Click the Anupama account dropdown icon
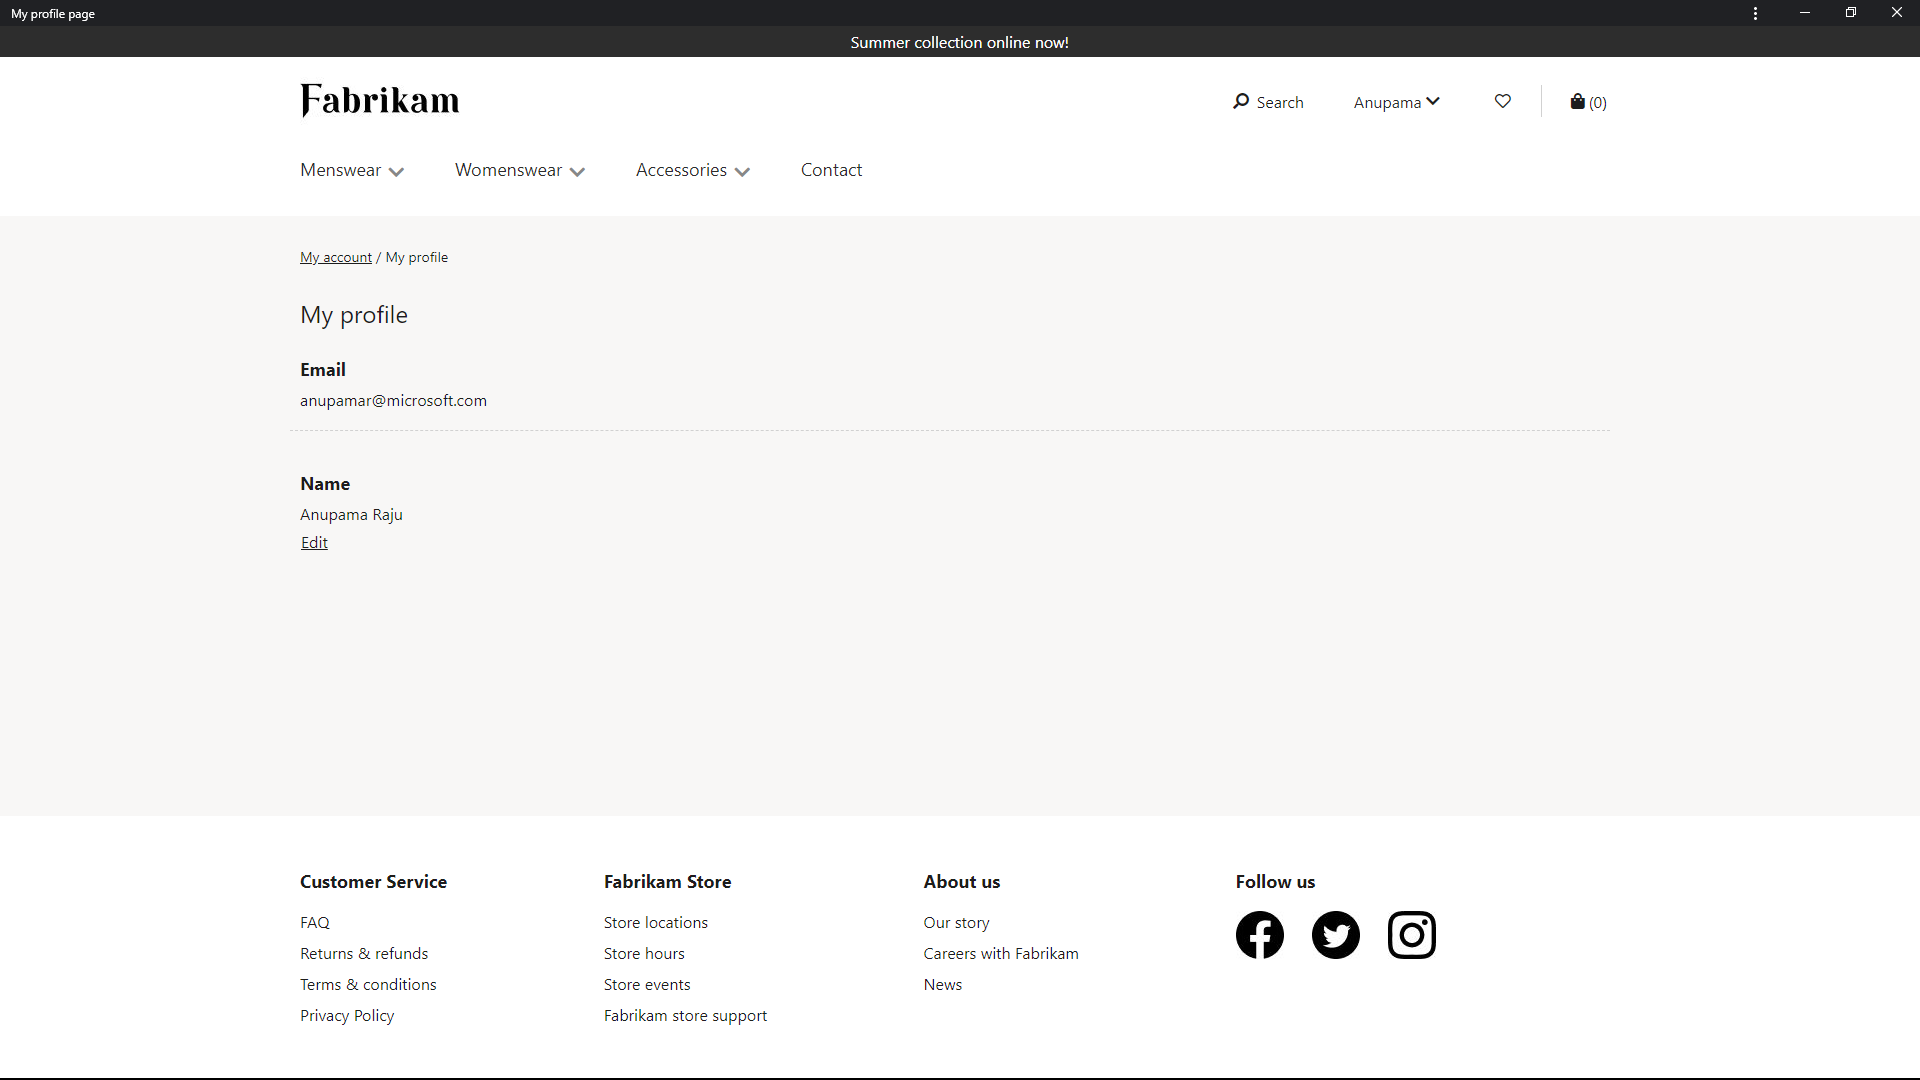The width and height of the screenshot is (1920, 1080). click(x=1436, y=100)
